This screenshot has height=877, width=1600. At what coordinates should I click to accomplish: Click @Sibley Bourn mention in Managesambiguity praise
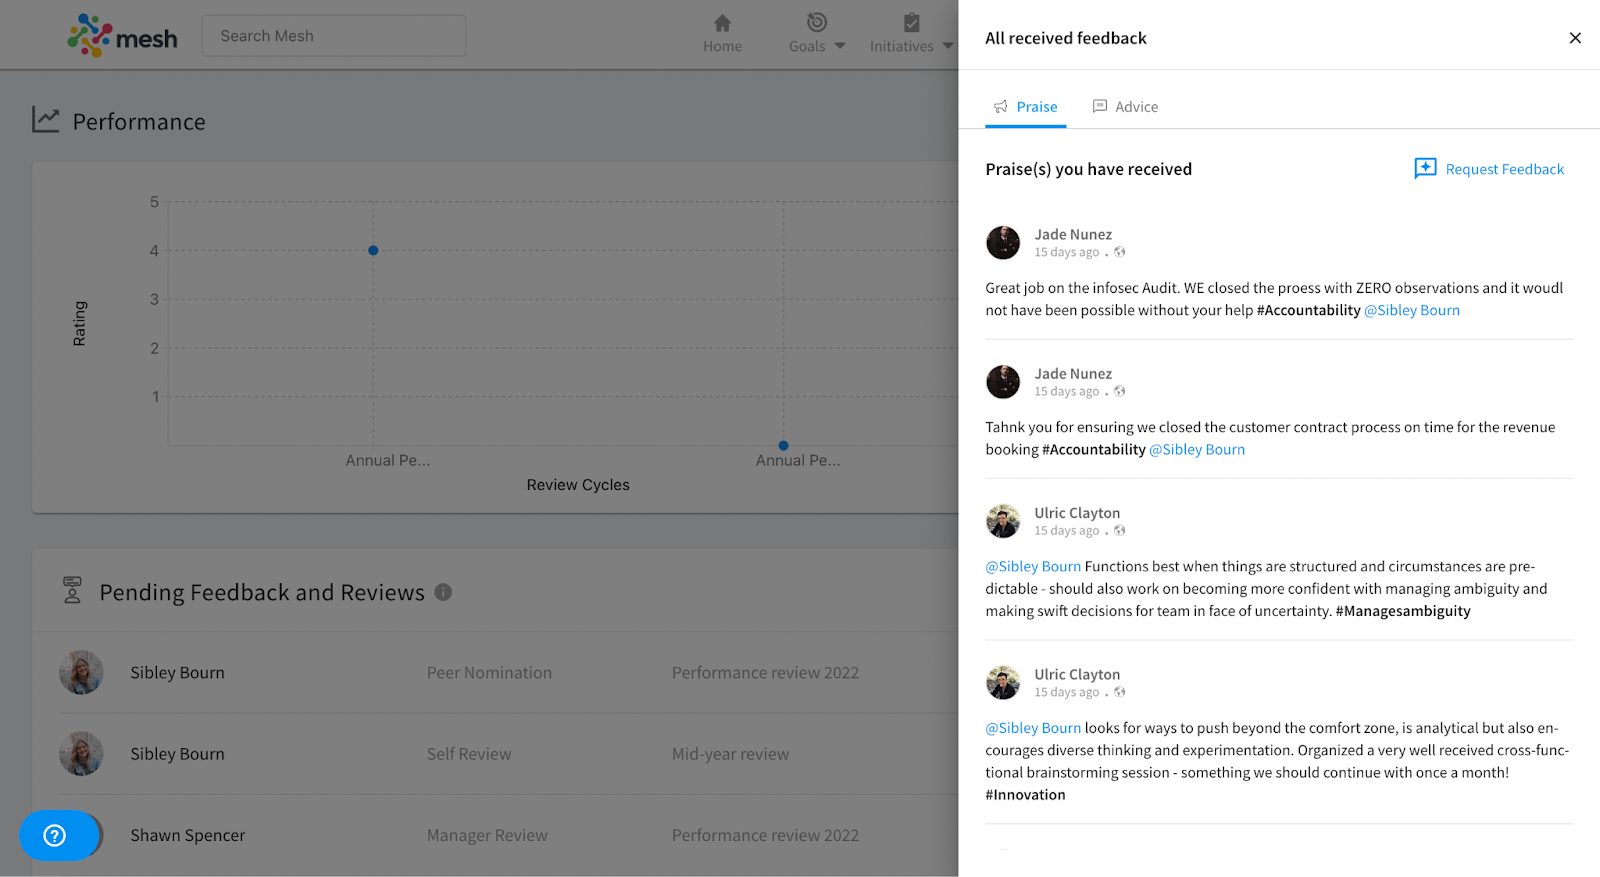[x=1033, y=566]
